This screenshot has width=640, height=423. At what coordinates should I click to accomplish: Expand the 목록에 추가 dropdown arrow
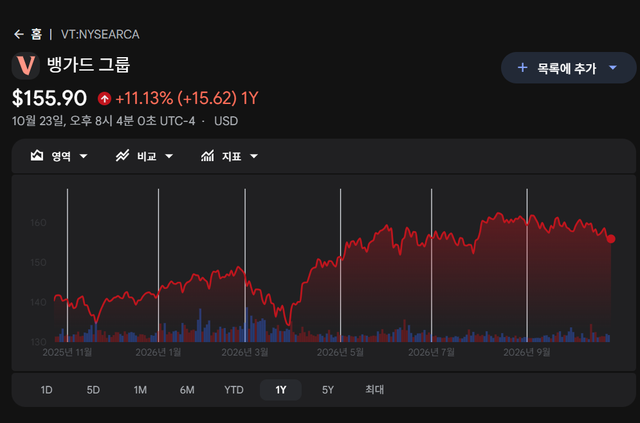pyautogui.click(x=613, y=67)
